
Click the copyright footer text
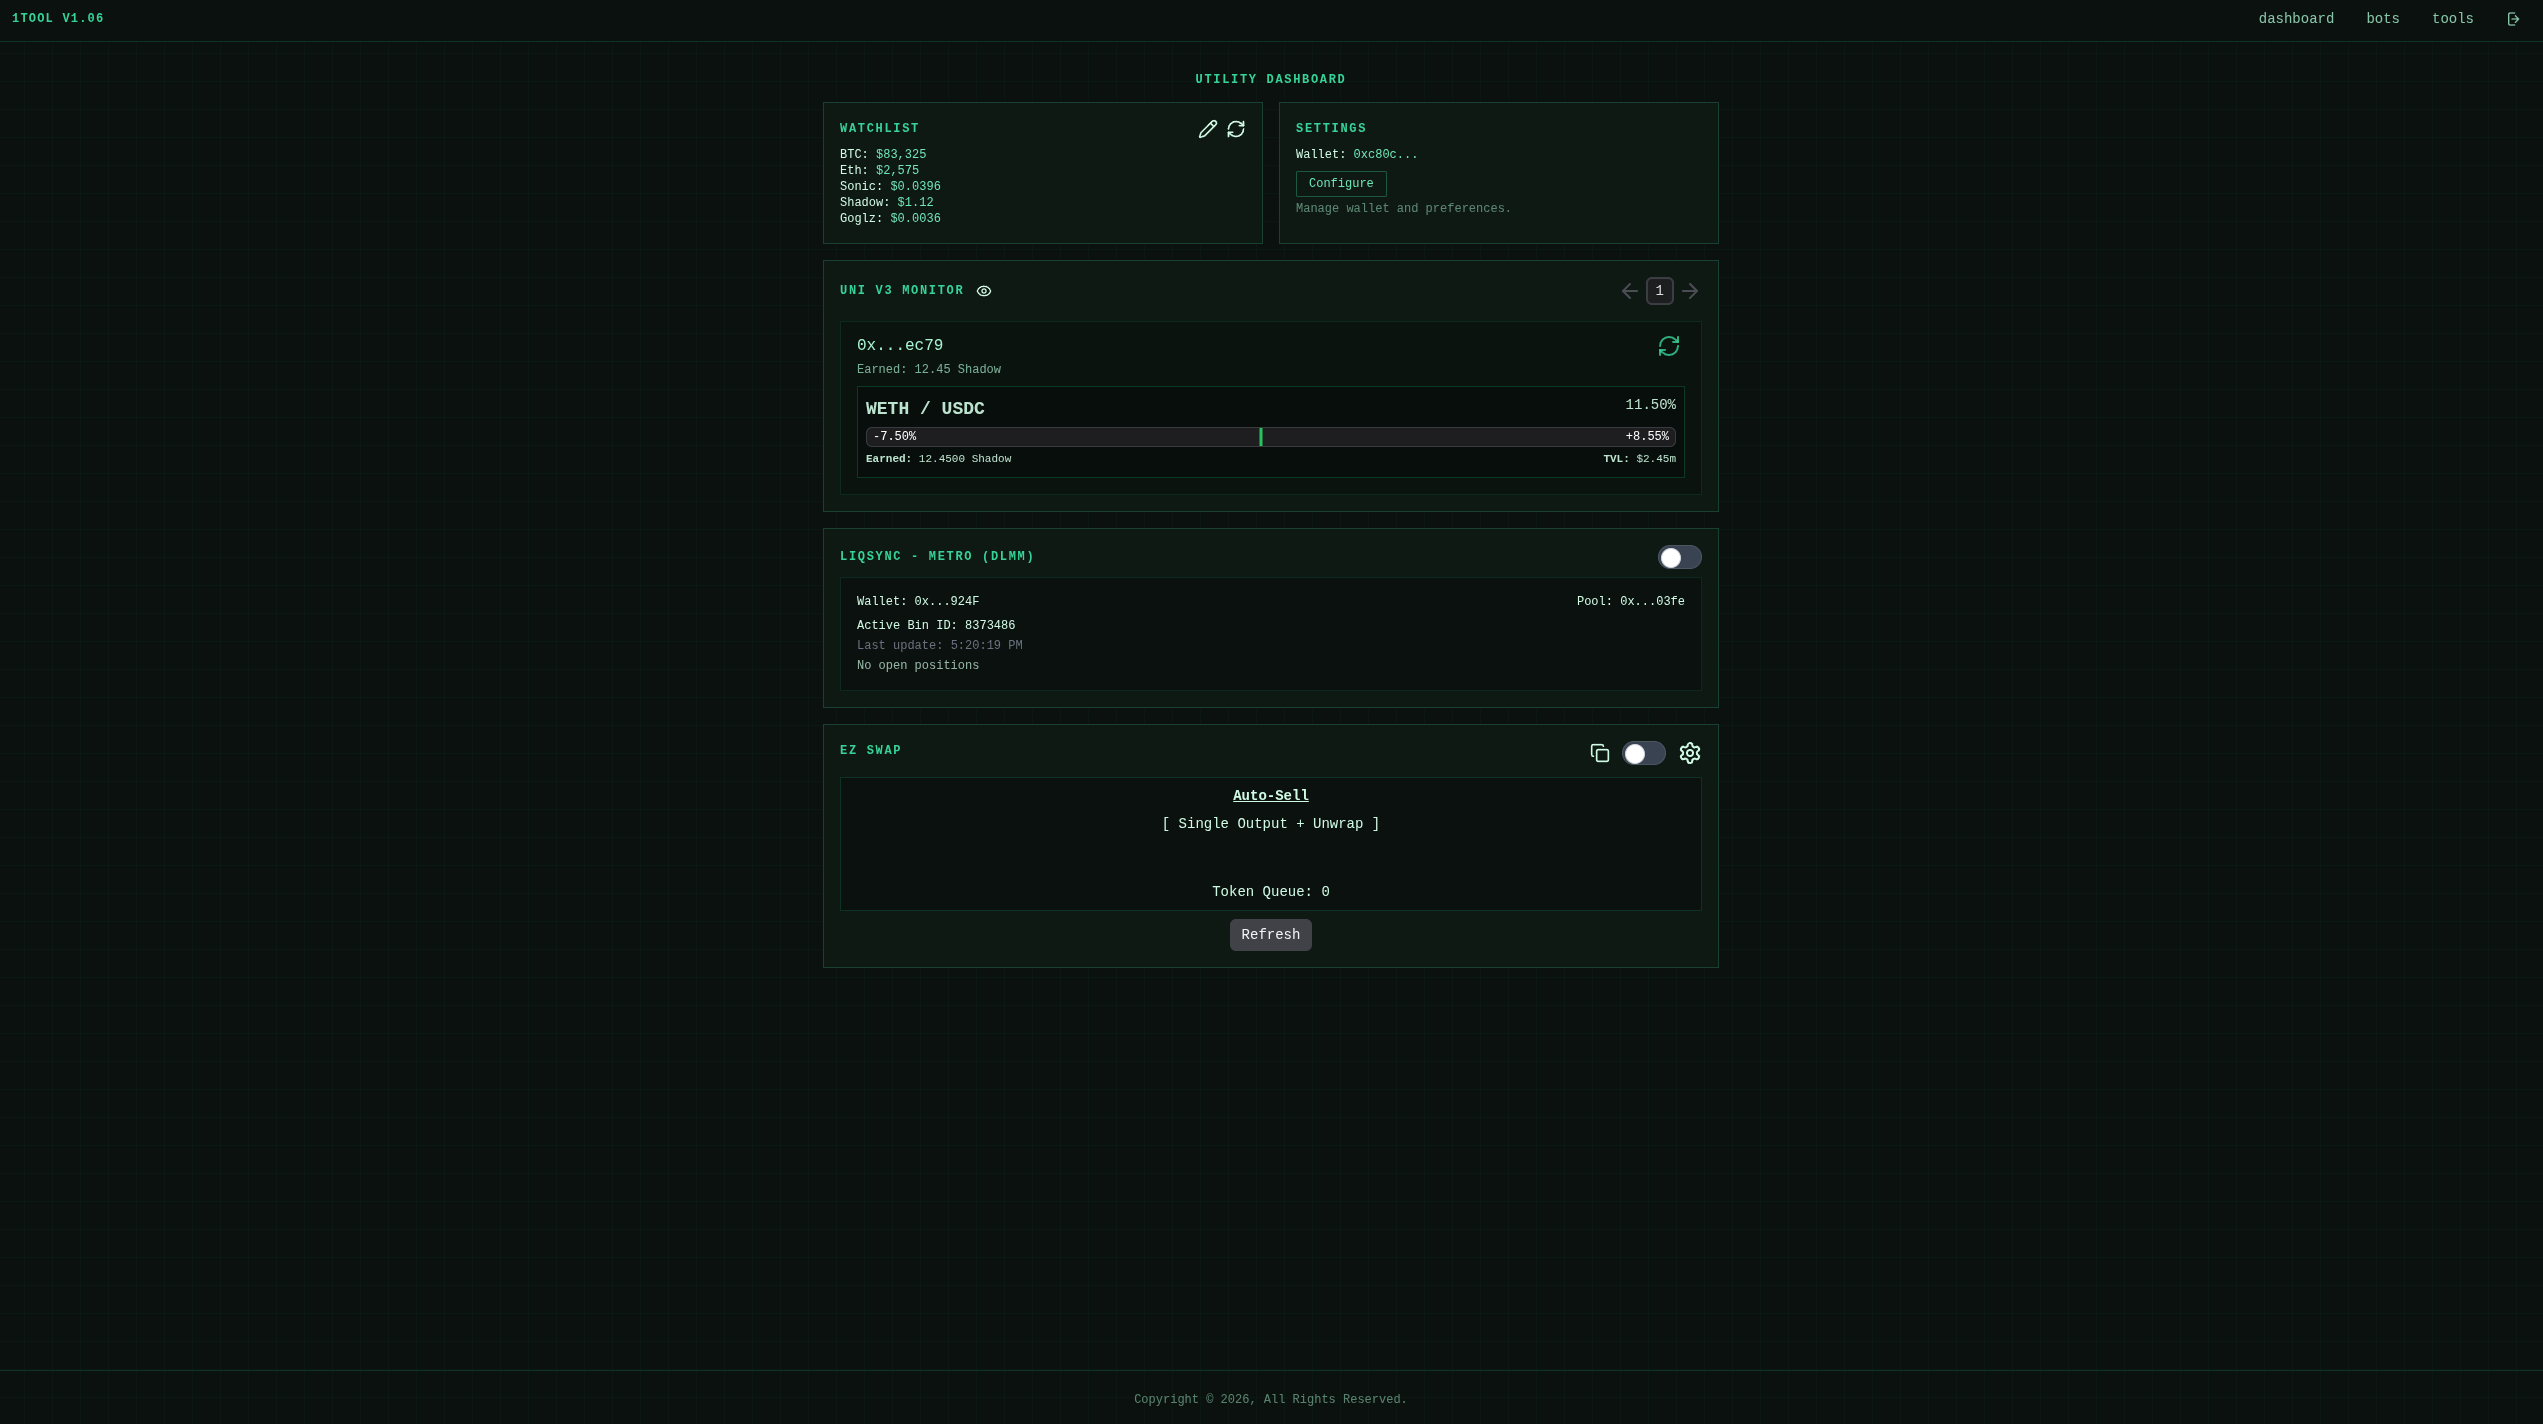[1270, 1400]
